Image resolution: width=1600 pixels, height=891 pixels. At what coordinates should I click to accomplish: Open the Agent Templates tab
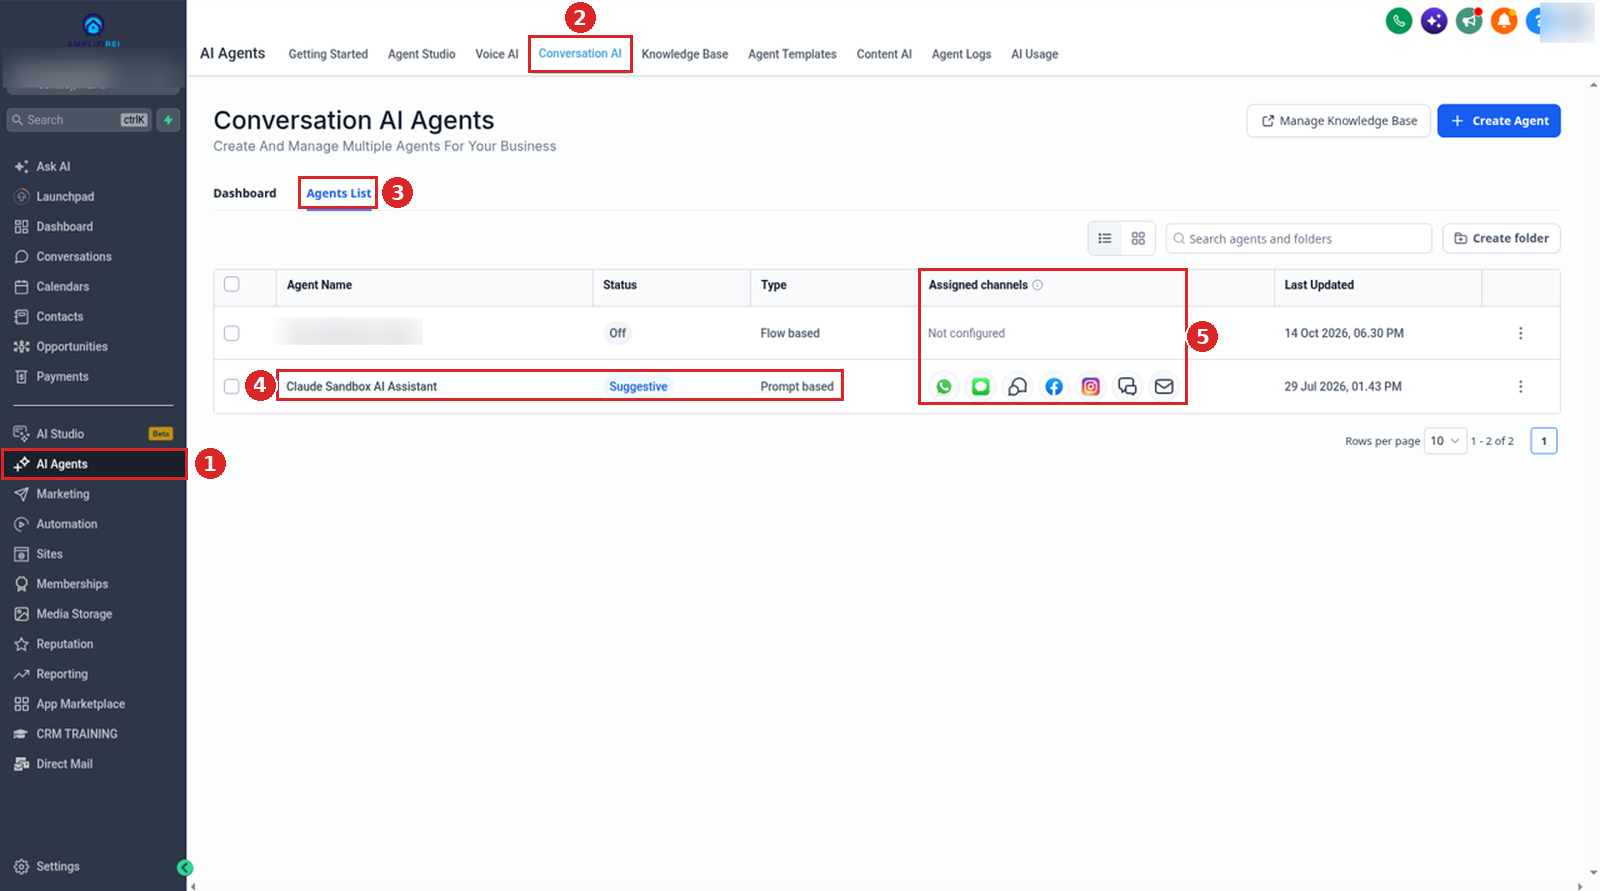(x=792, y=54)
